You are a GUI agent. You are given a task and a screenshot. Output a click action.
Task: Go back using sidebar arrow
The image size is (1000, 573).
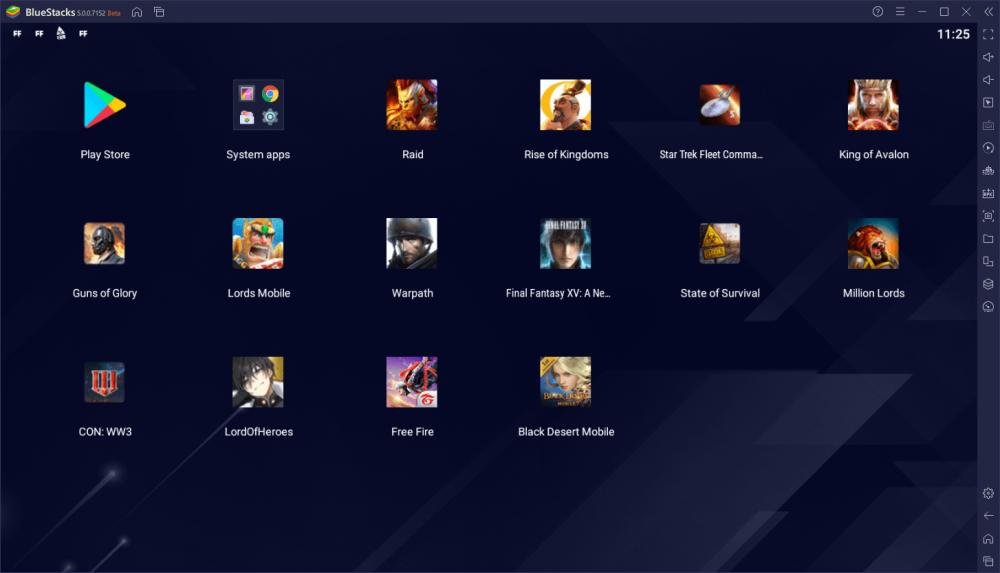(988, 516)
